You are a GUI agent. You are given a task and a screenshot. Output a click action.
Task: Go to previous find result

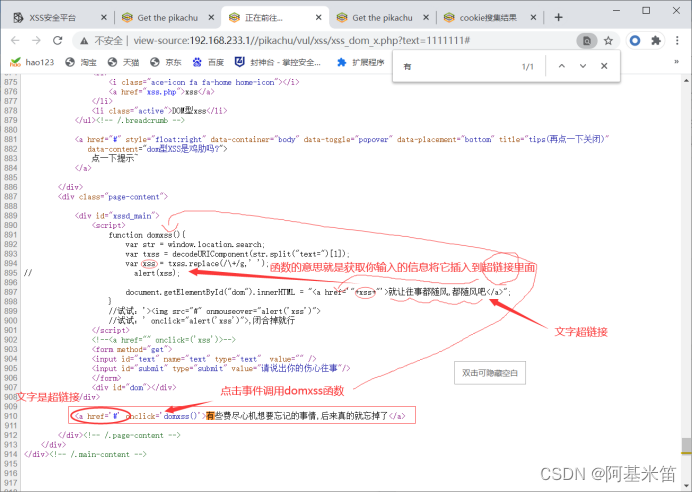click(x=561, y=66)
